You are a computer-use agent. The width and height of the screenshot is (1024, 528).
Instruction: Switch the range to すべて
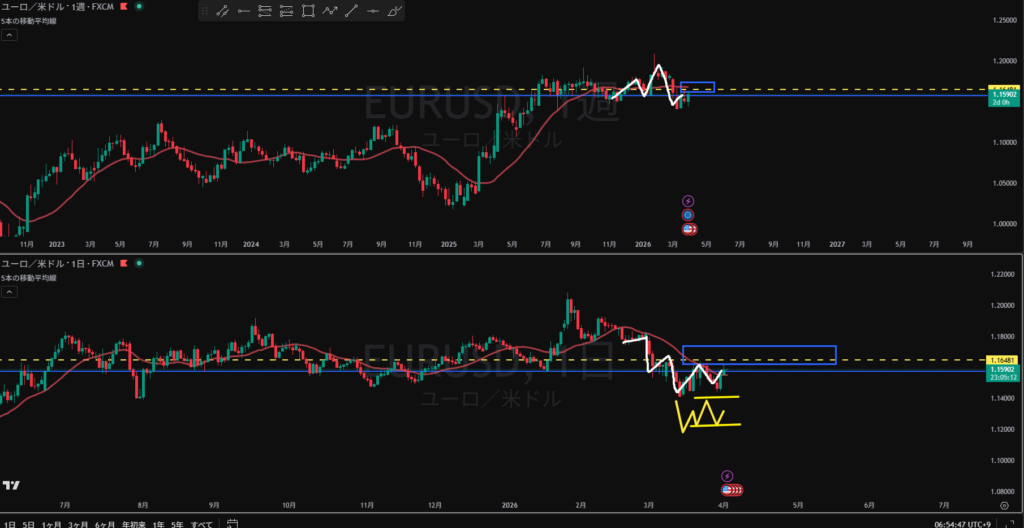pyautogui.click(x=202, y=523)
